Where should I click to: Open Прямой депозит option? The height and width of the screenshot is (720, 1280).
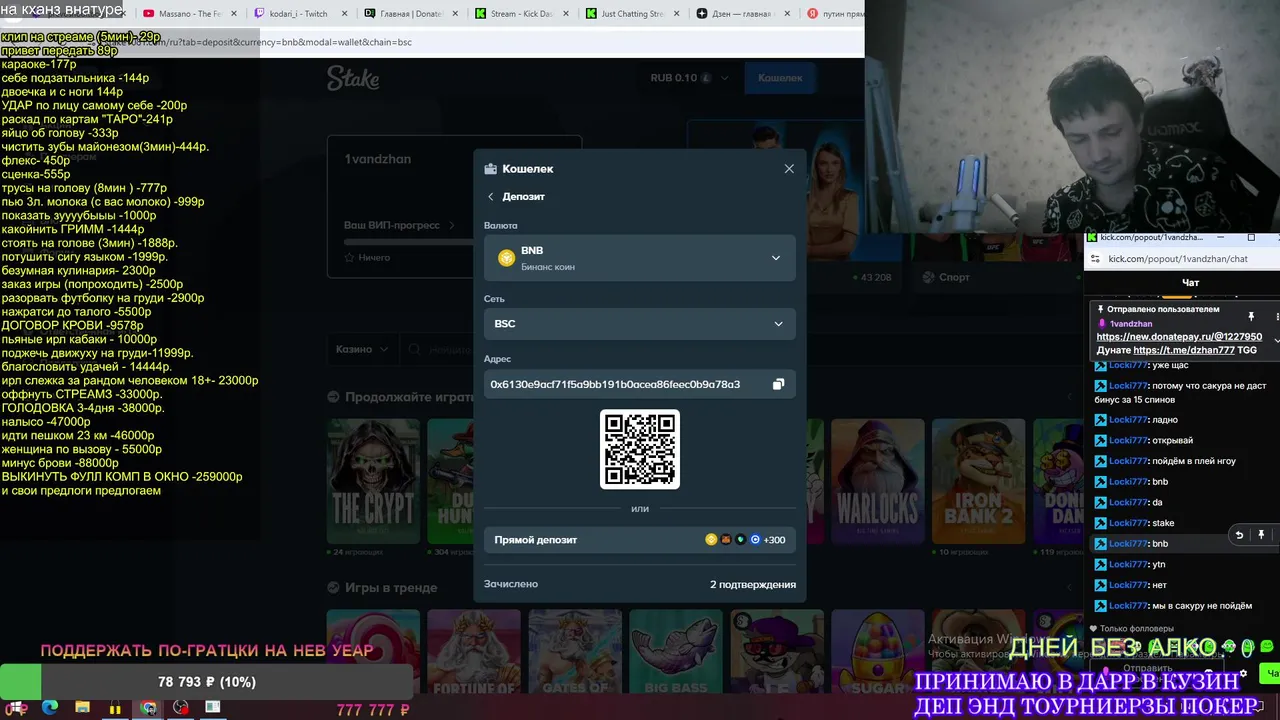640,540
